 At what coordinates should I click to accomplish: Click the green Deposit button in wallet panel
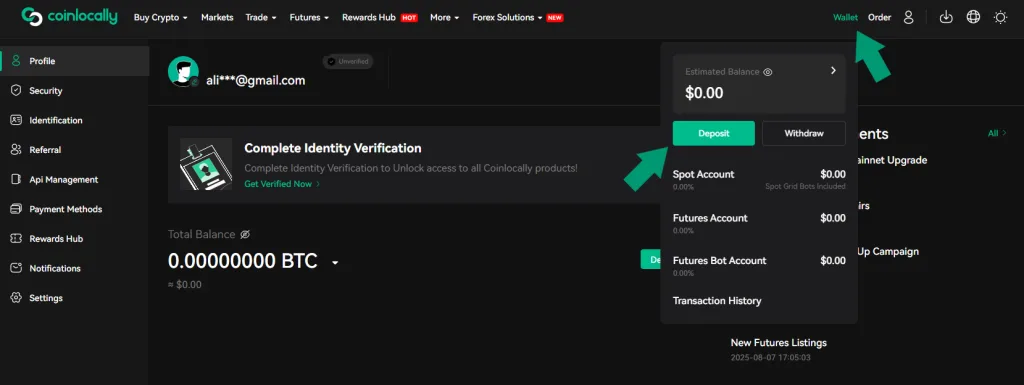(x=714, y=133)
